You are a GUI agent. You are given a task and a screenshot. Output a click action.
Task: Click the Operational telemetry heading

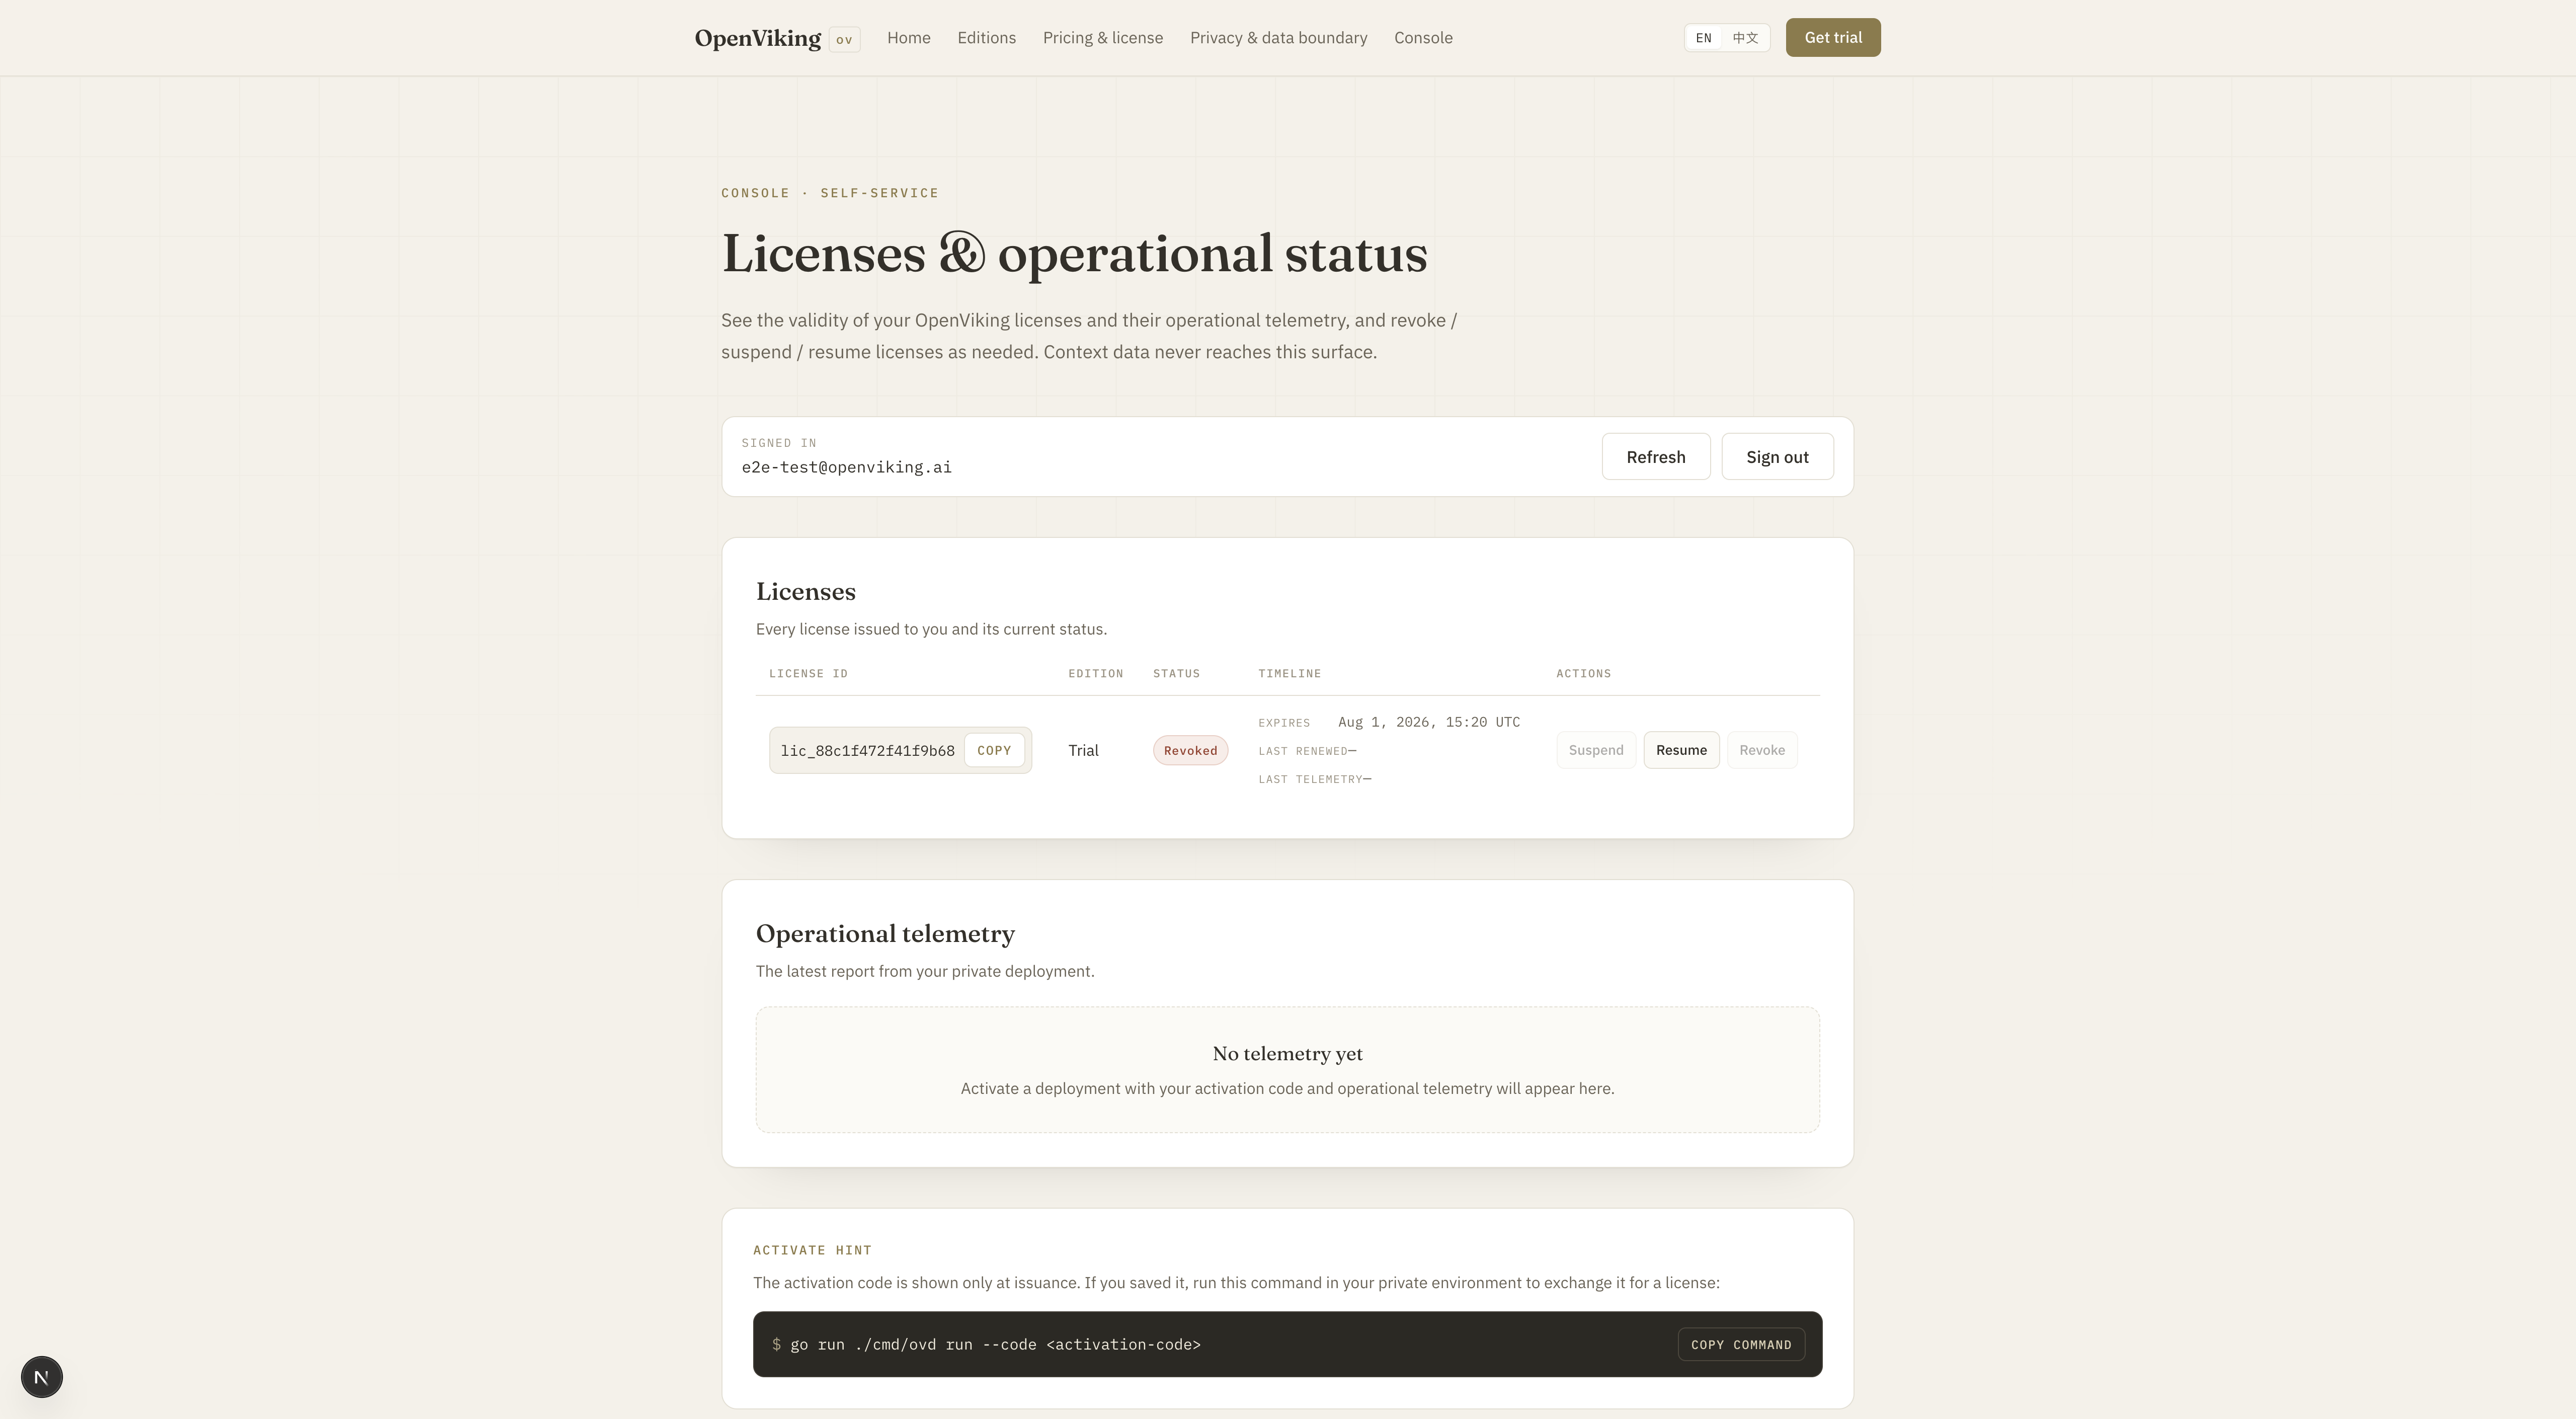pyautogui.click(x=885, y=933)
